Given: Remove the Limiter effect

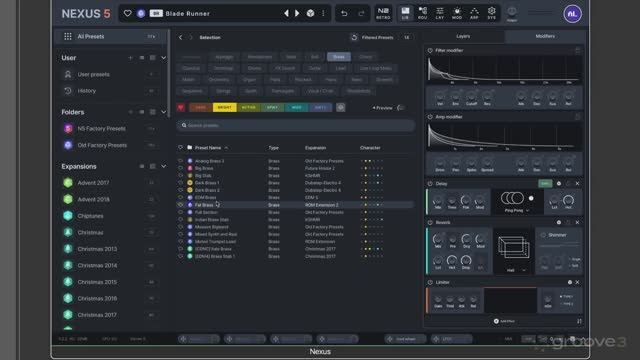Looking at the screenshot, I should click(577, 282).
